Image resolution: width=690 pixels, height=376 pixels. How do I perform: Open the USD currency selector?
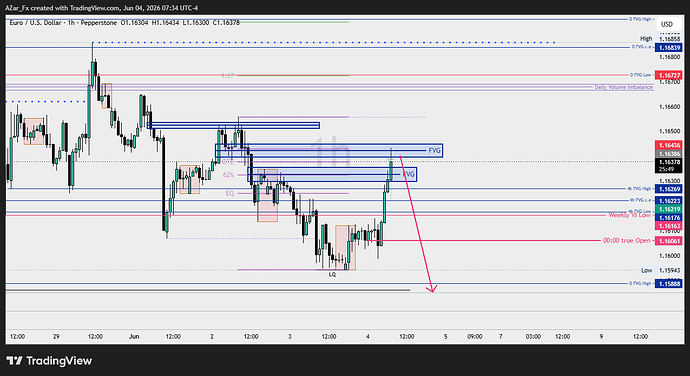668,24
